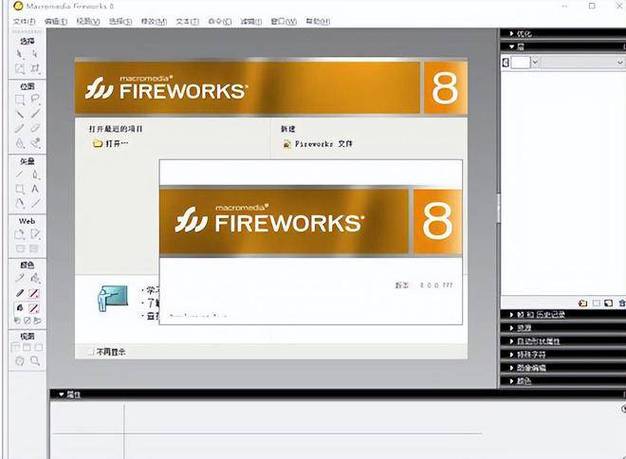Click the 打开... link under recent items
The width and height of the screenshot is (626, 459).
click(117, 144)
